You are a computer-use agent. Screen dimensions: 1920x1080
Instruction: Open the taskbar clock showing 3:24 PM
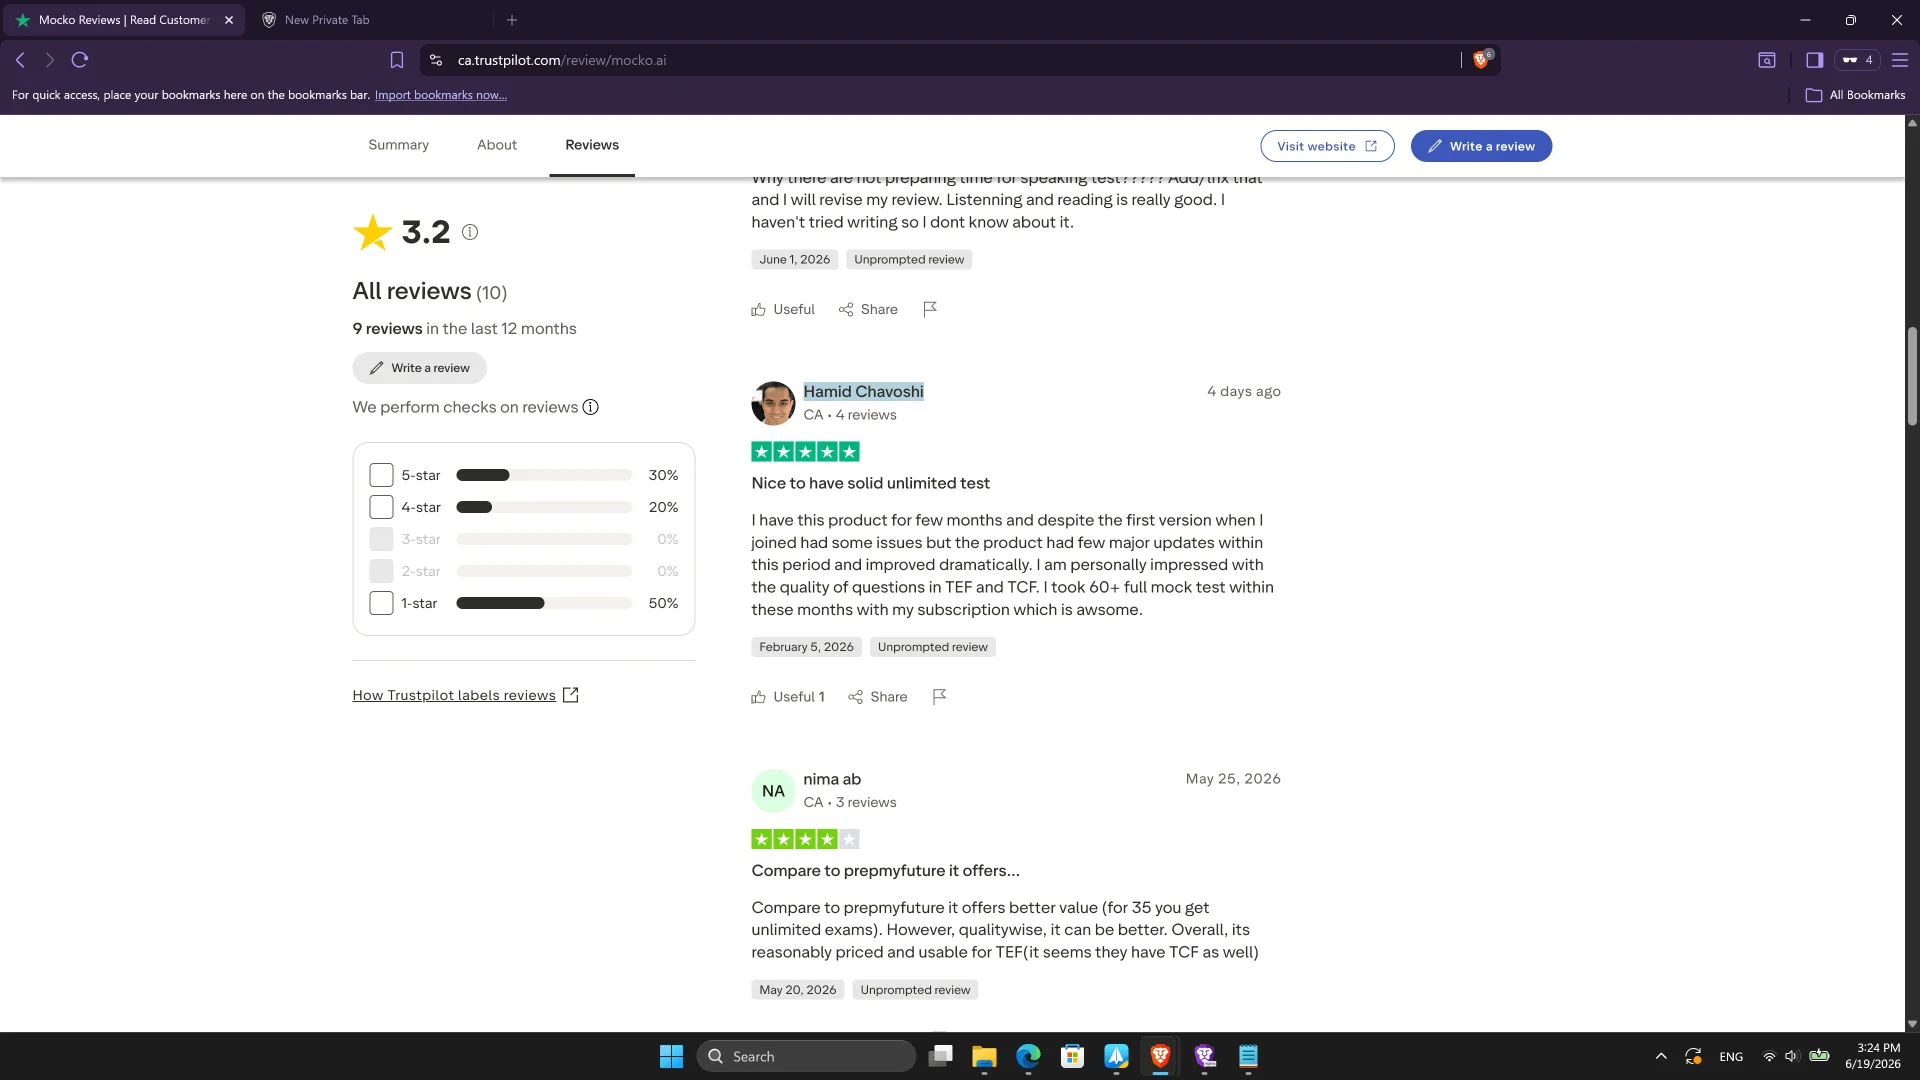pos(1872,1056)
